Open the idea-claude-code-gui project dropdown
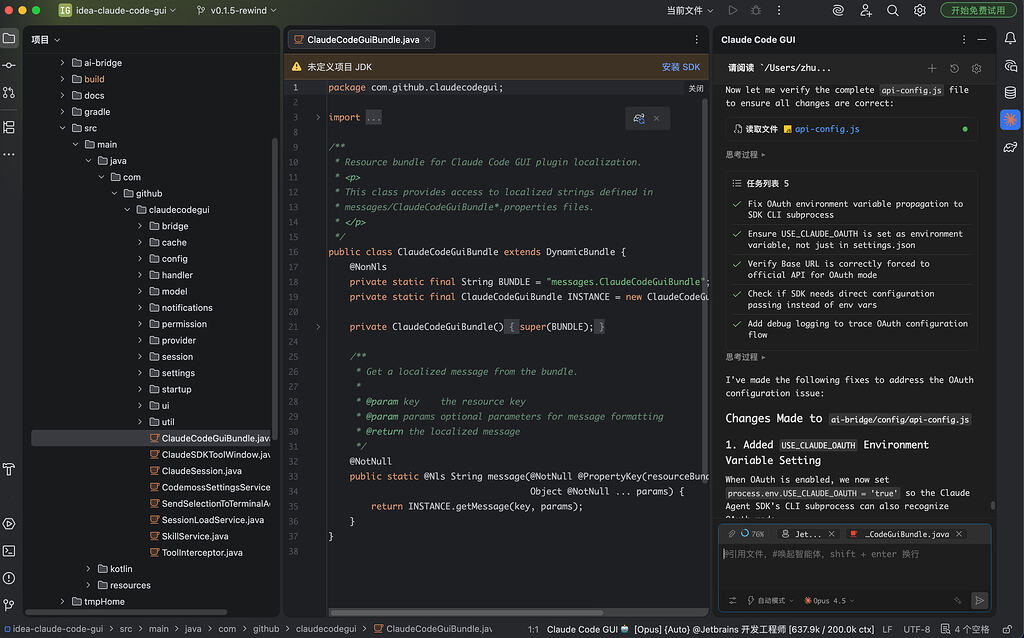 click(118, 10)
